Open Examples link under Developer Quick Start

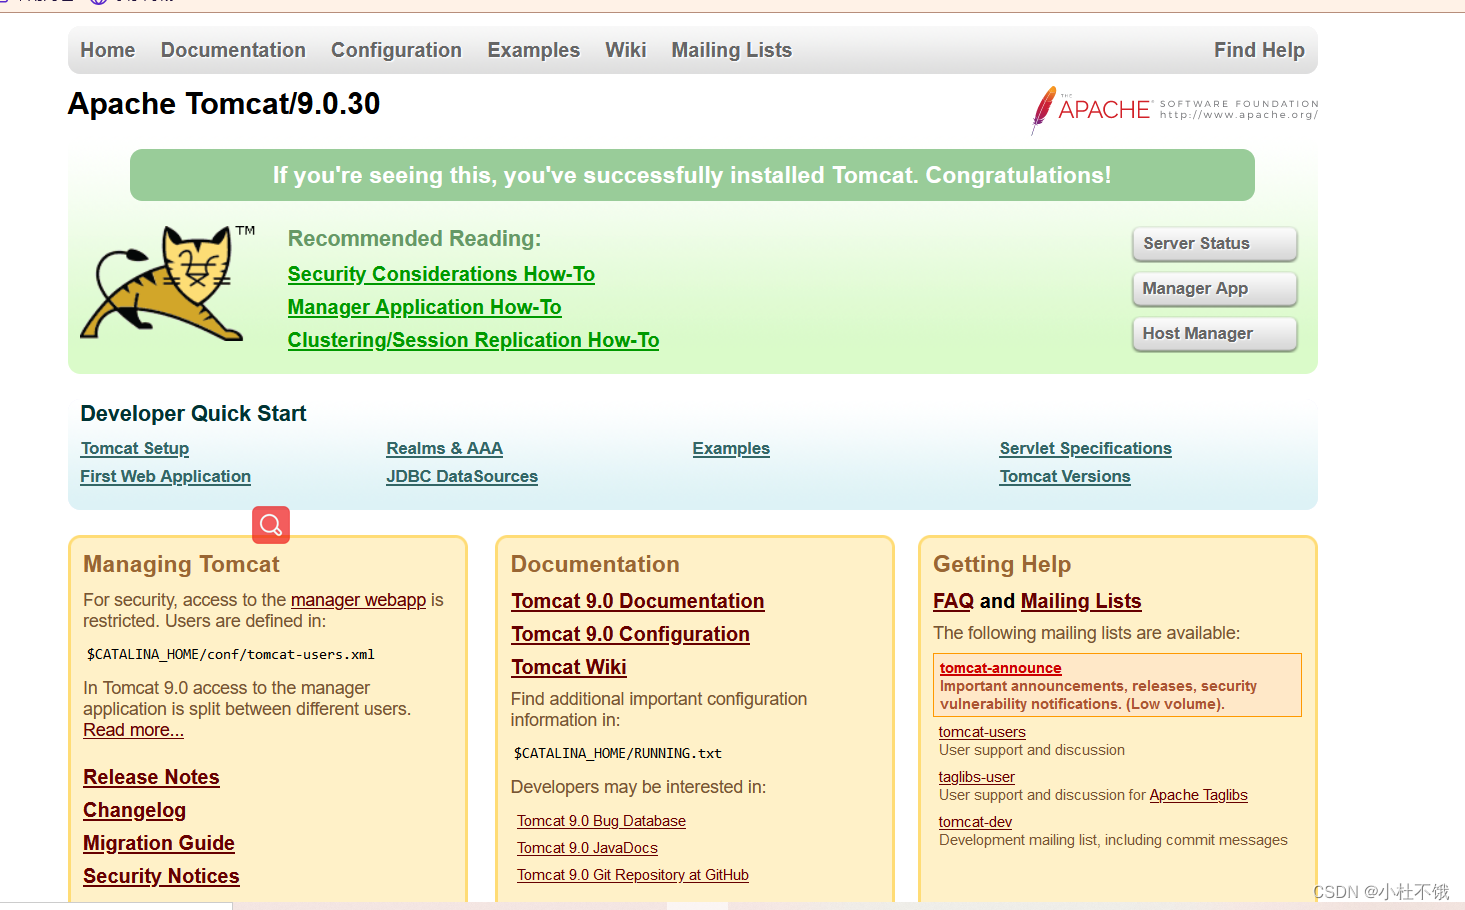(x=731, y=449)
